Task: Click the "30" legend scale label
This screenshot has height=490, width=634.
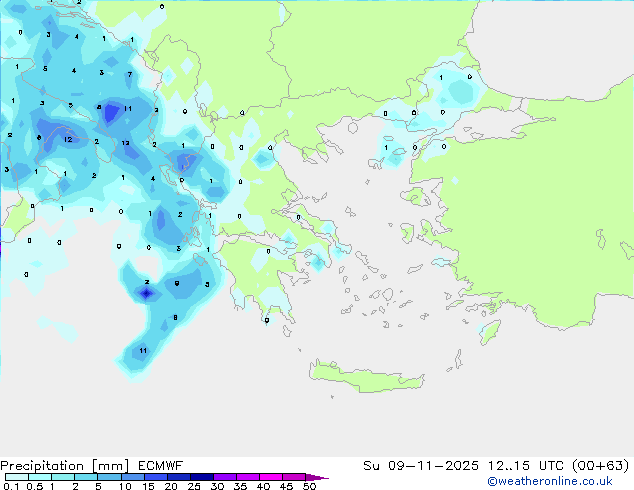Action: (x=217, y=486)
